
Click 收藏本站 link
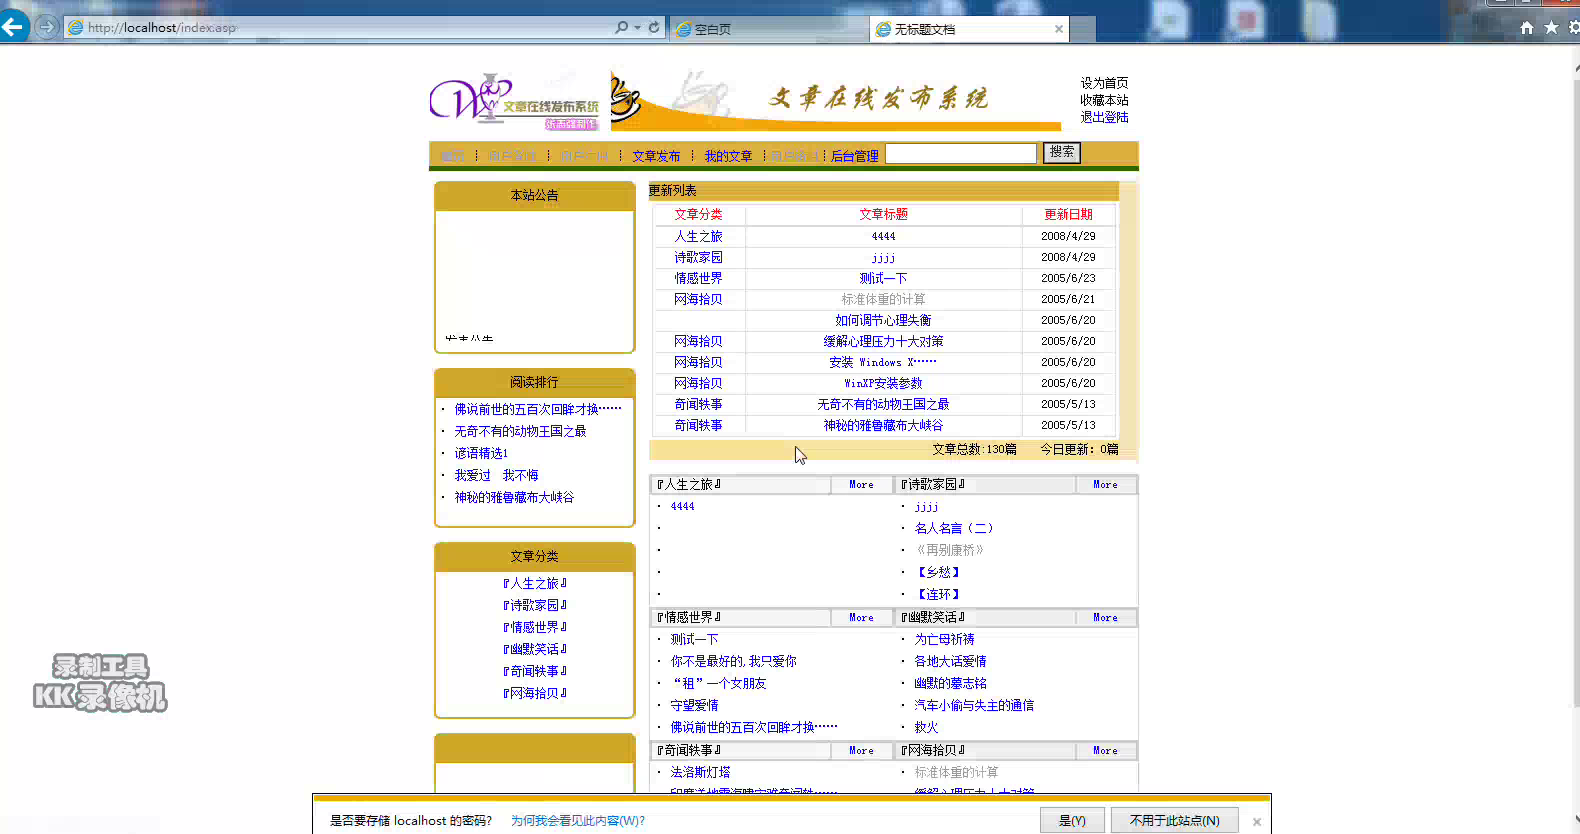point(1104,100)
